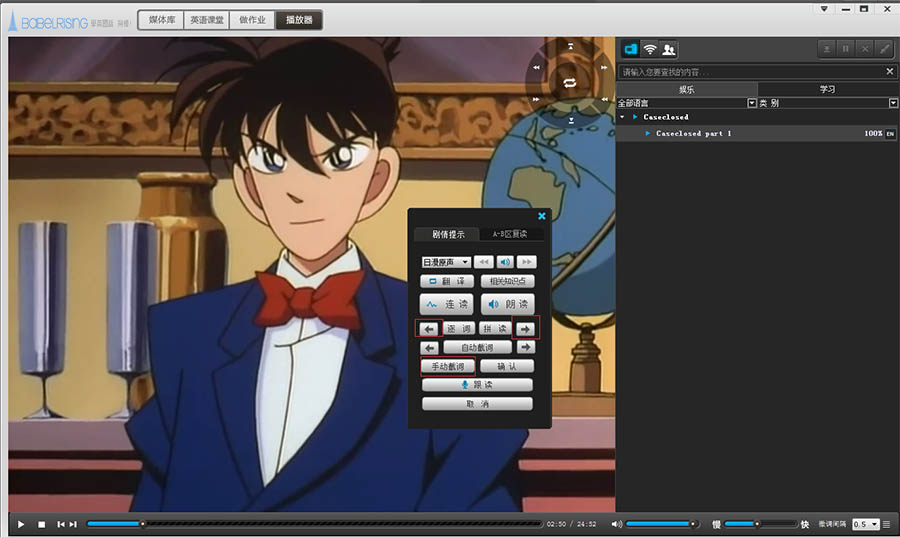
Task: Open 相关知识点 related knowledge button
Action: (507, 281)
